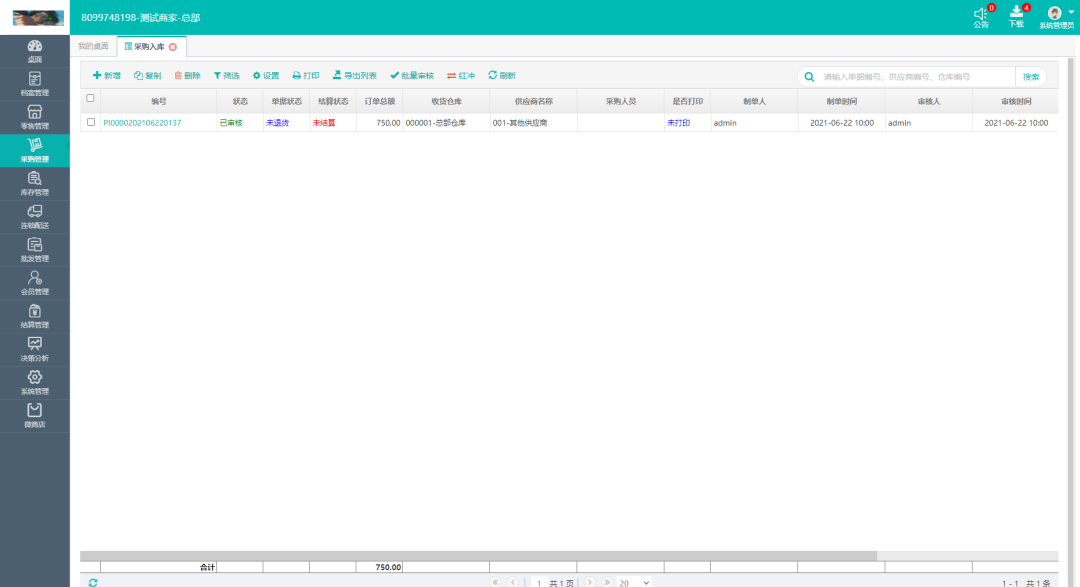Screen dimensions: 1080x587
Task: Open the 采购管理 sidebar module
Action: tap(35, 150)
